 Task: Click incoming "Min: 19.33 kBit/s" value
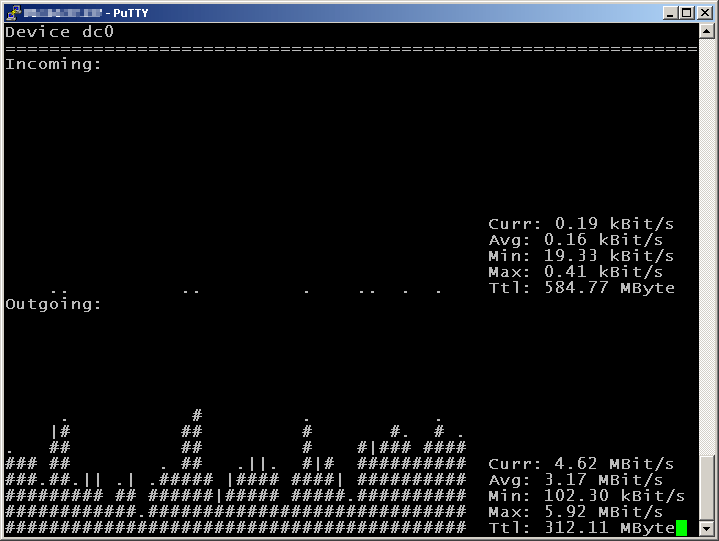[x=581, y=256]
